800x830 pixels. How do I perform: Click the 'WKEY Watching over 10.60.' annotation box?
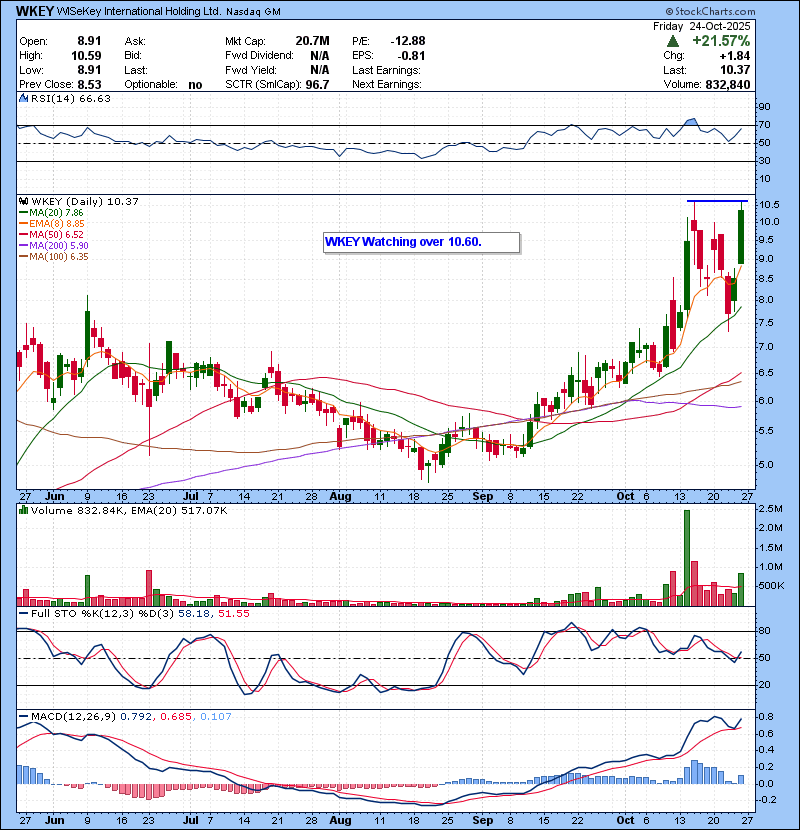click(421, 242)
